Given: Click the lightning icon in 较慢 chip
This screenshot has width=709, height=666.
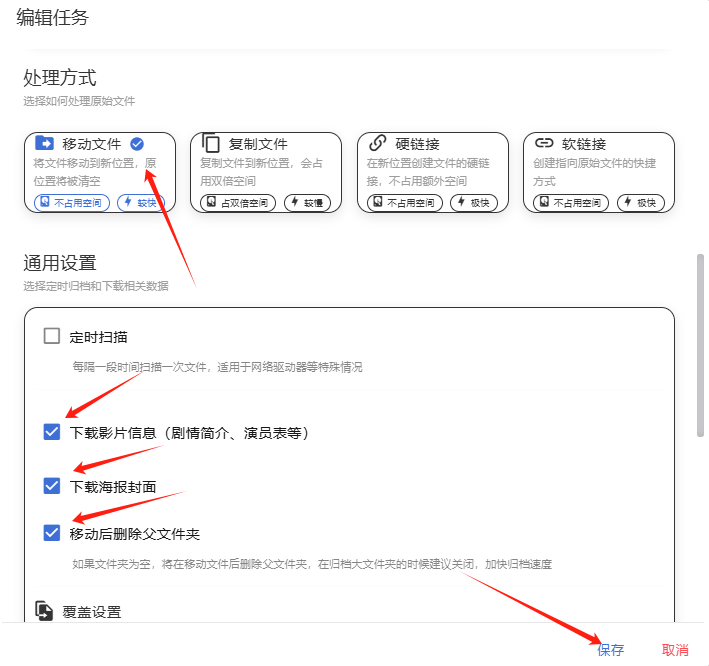Looking at the screenshot, I should click(295, 202).
